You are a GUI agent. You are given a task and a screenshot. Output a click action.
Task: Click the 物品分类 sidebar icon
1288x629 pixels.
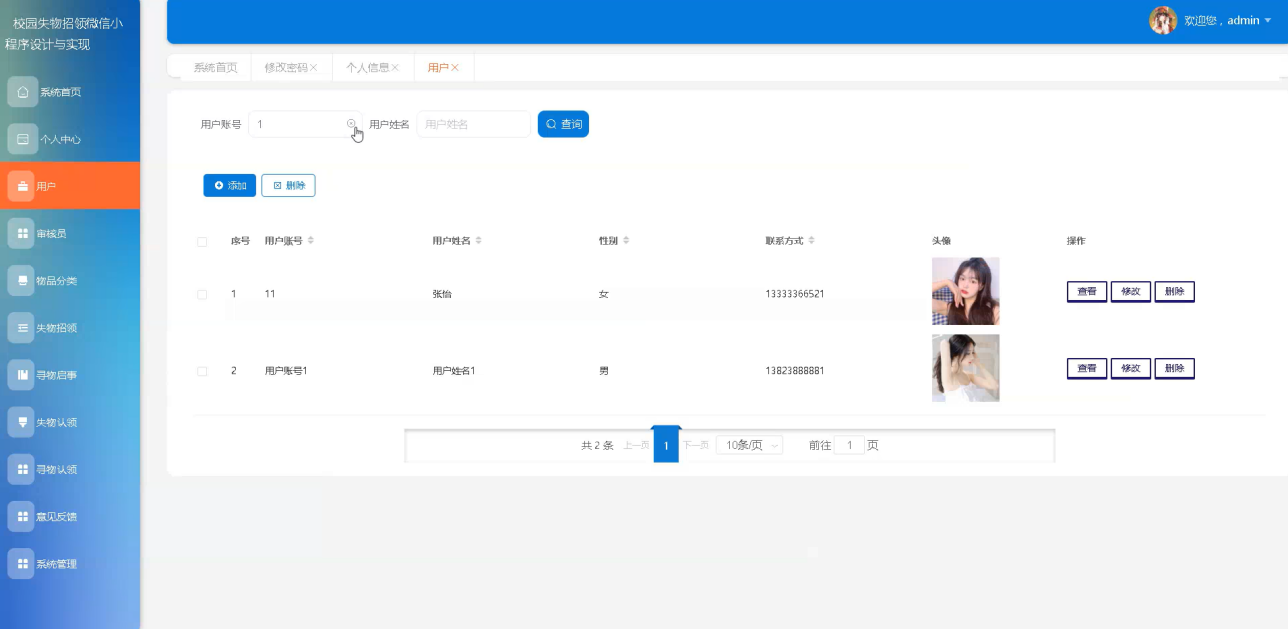pos(22,281)
